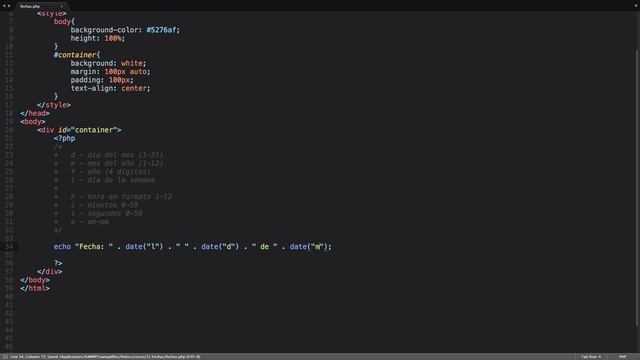
Task: Click the vertical scrollbar
Action: pos(637,188)
